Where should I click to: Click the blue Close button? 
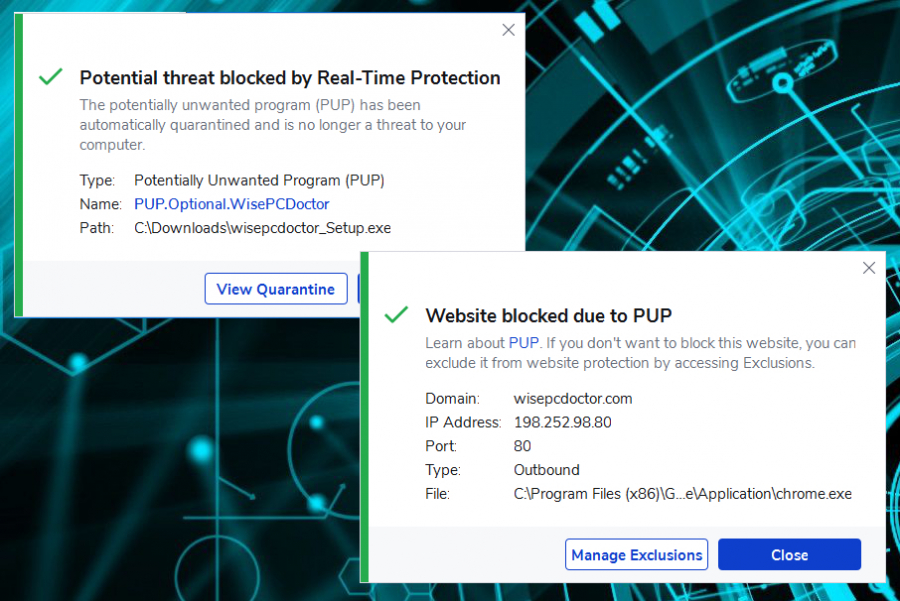[789, 555]
